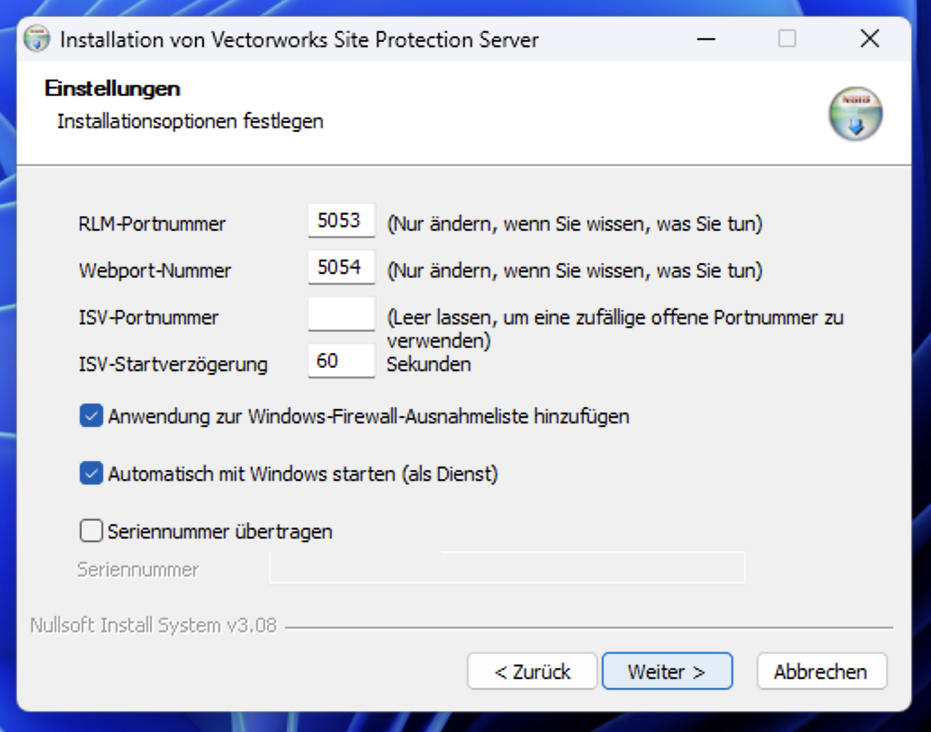Viewport: 931px width, 732px height.
Task: Check the 'Seriennummer übertragen' checkbox
Action: click(91, 531)
